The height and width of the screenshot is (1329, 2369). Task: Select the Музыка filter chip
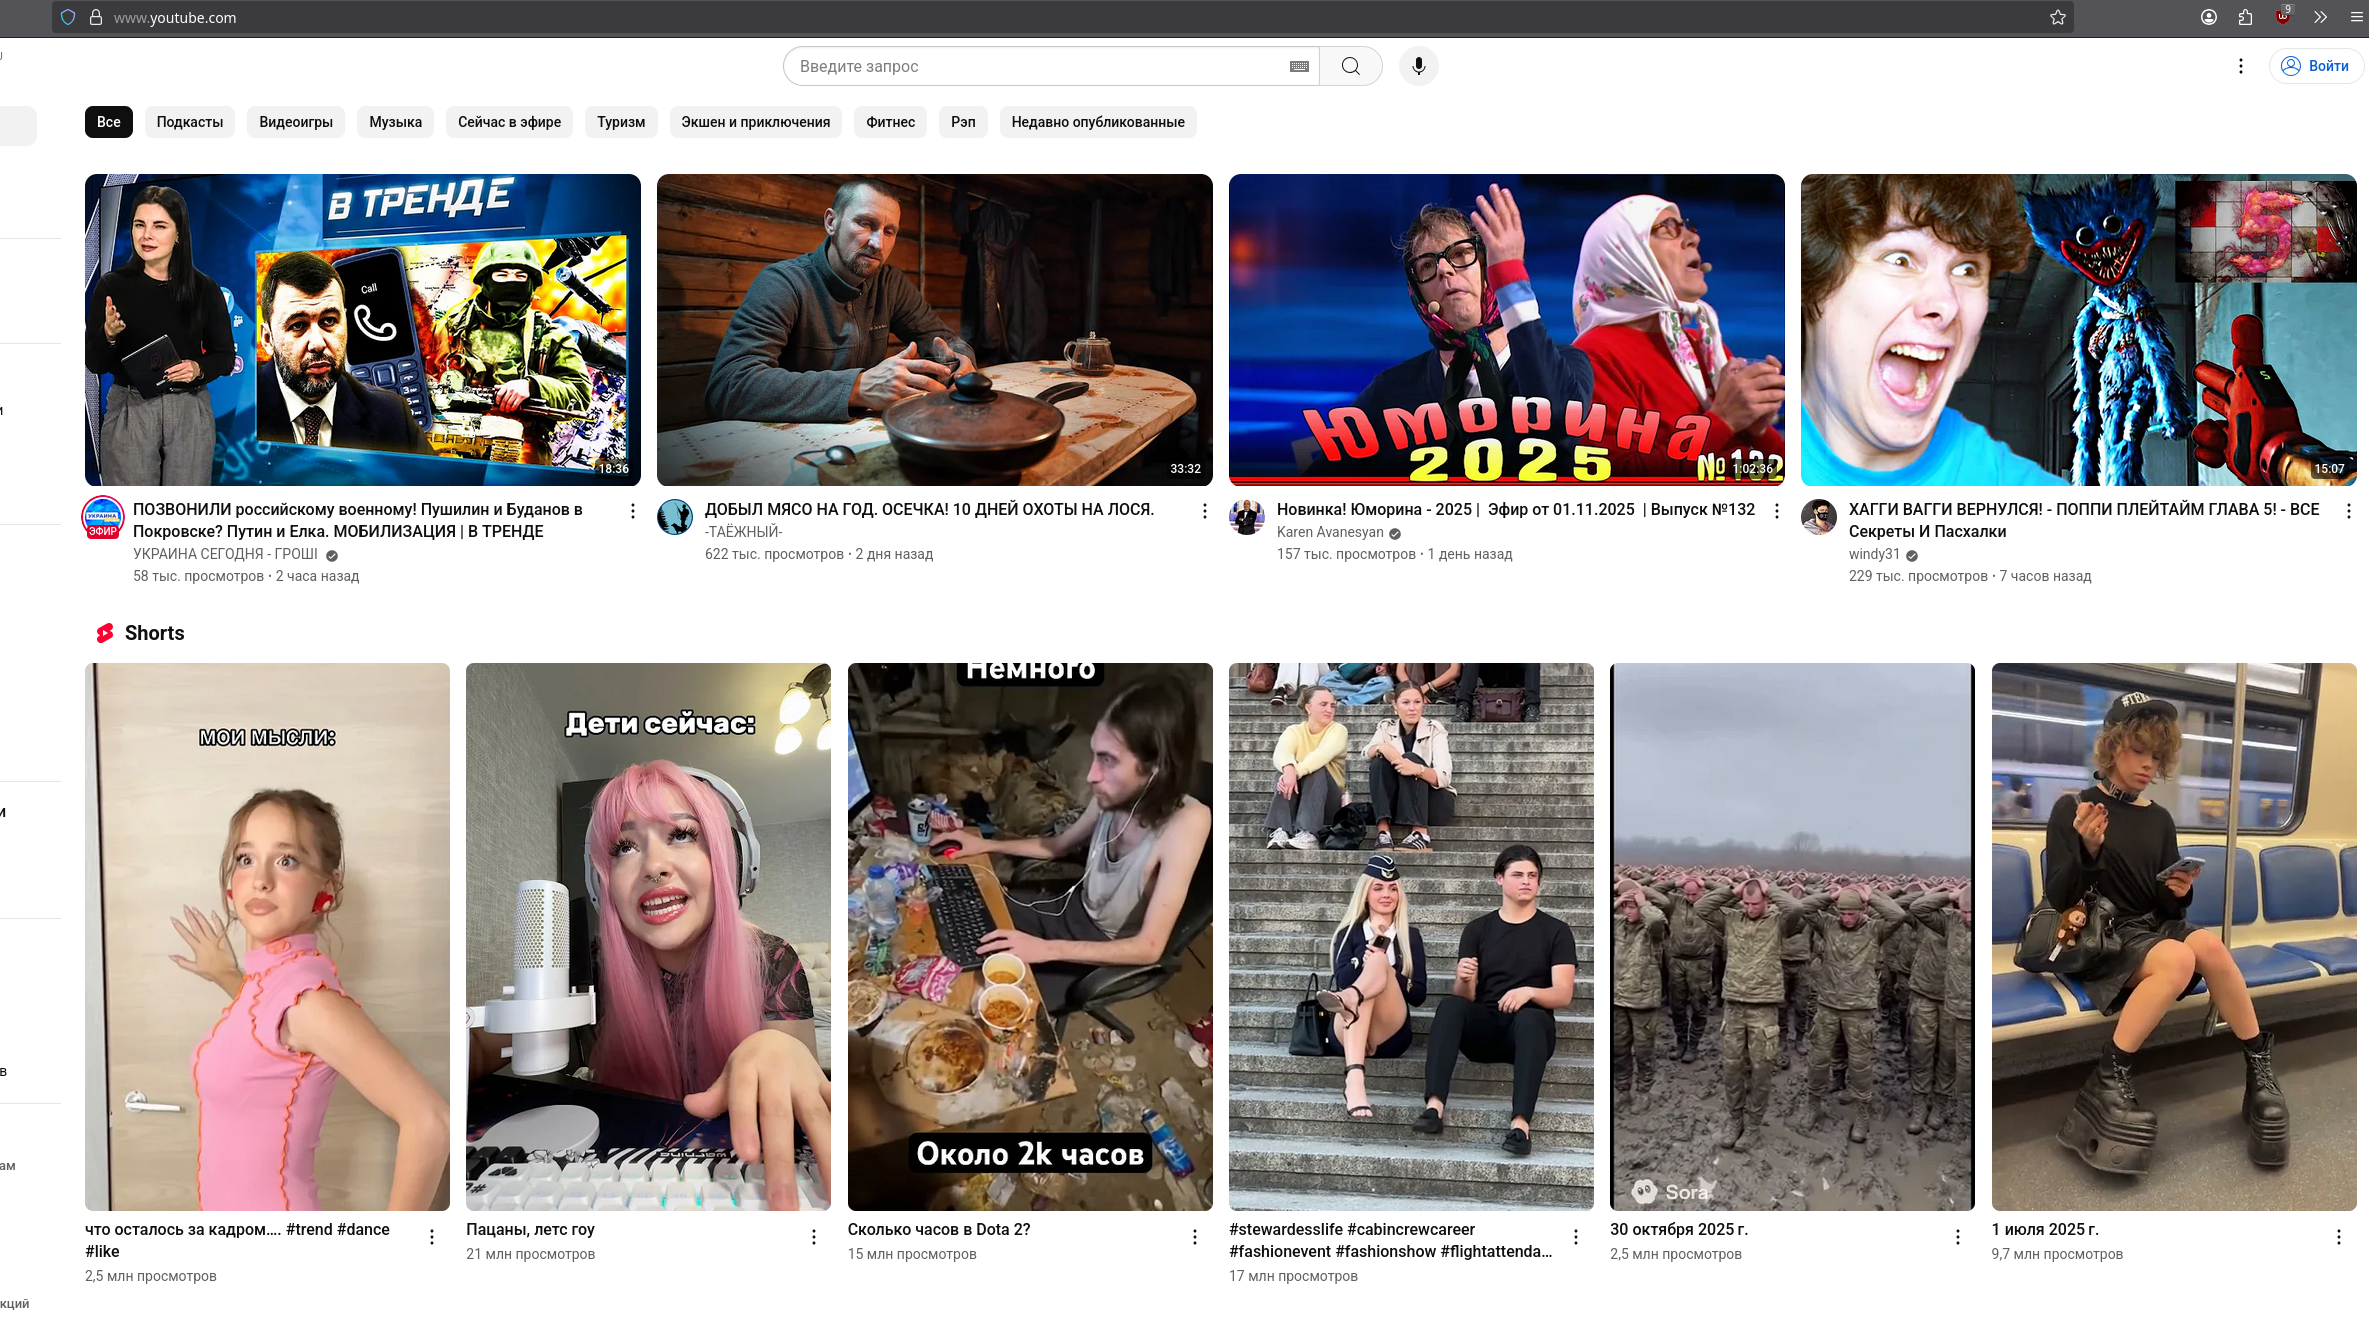[x=395, y=122]
